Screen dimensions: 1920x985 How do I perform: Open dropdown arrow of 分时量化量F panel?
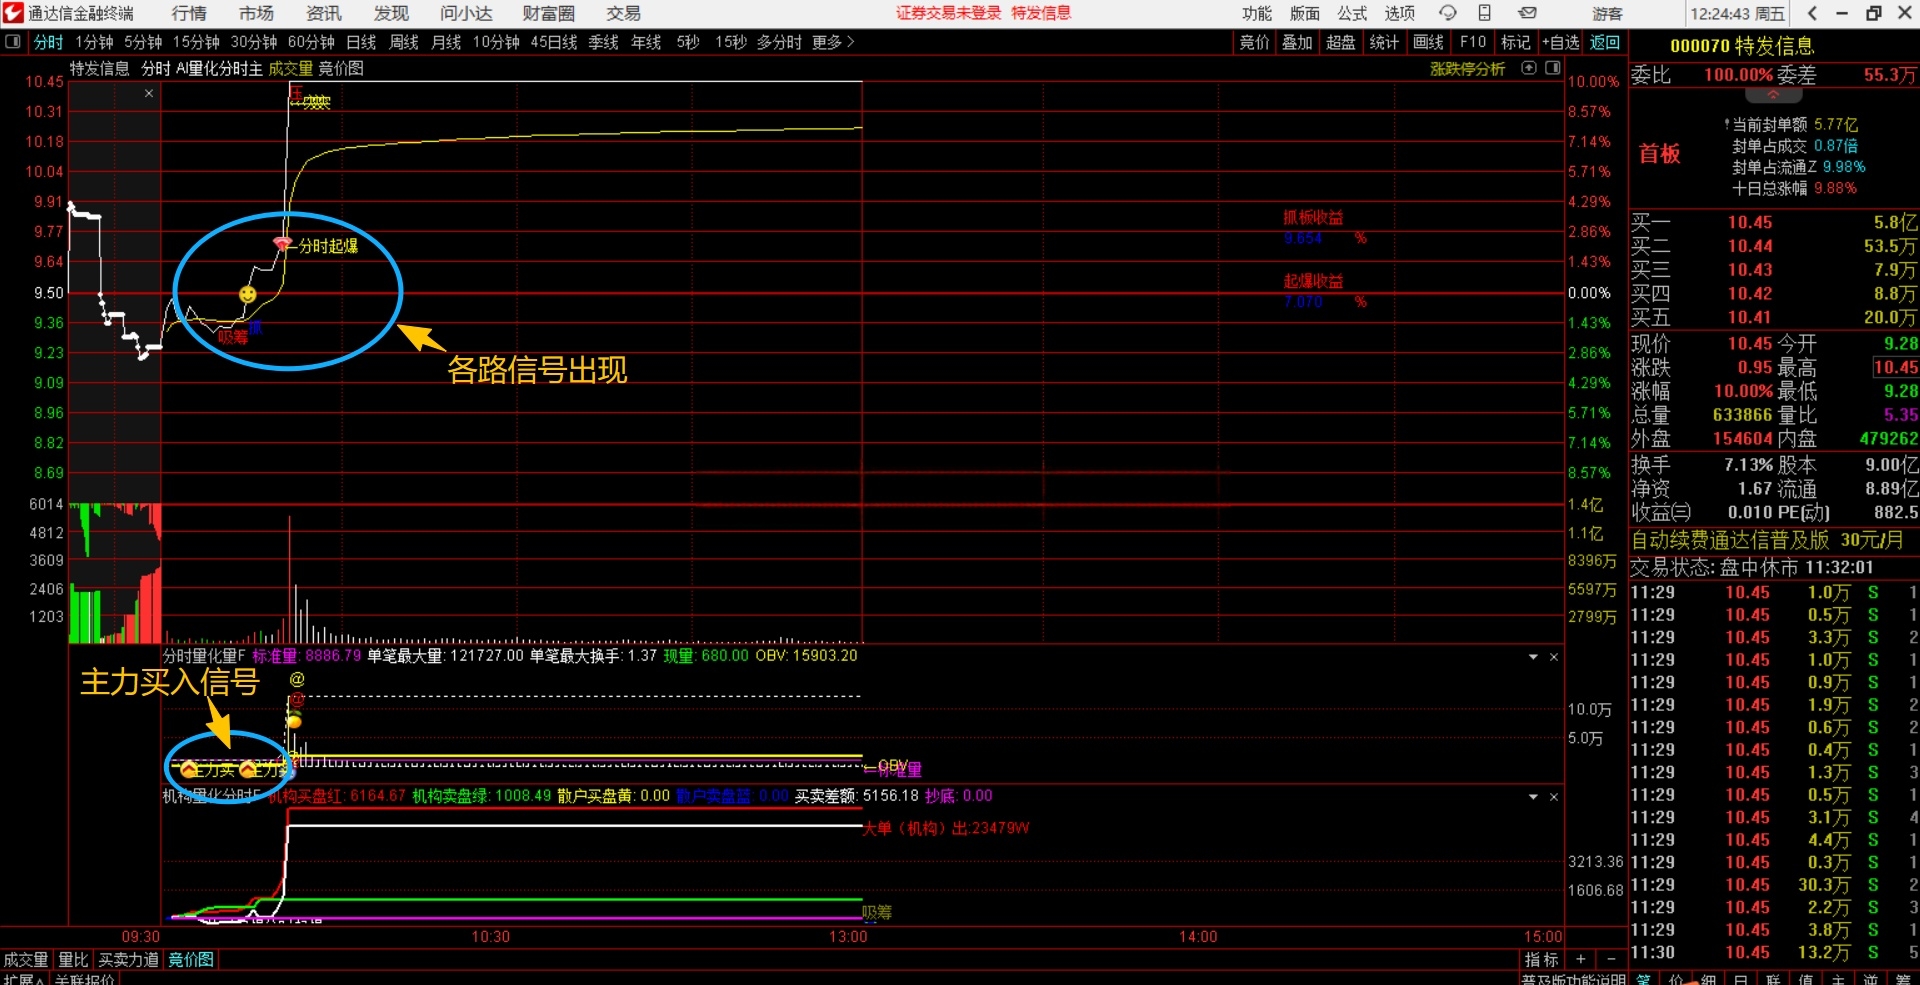point(1533,657)
